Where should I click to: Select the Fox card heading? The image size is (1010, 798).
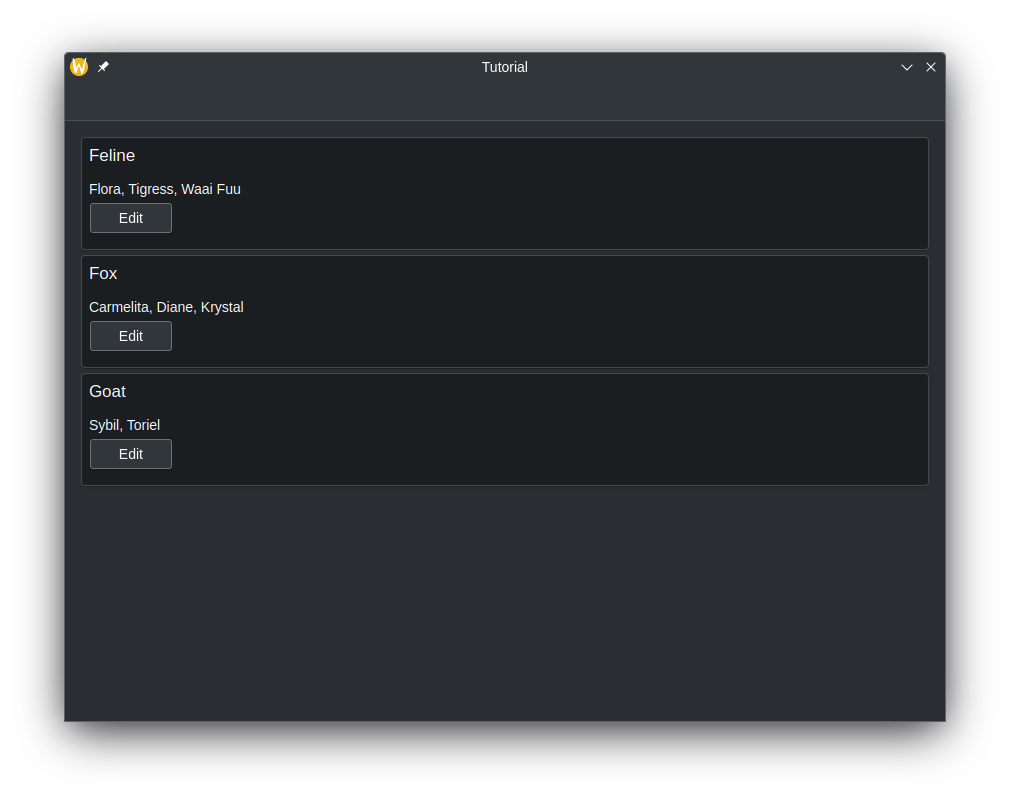(x=103, y=274)
